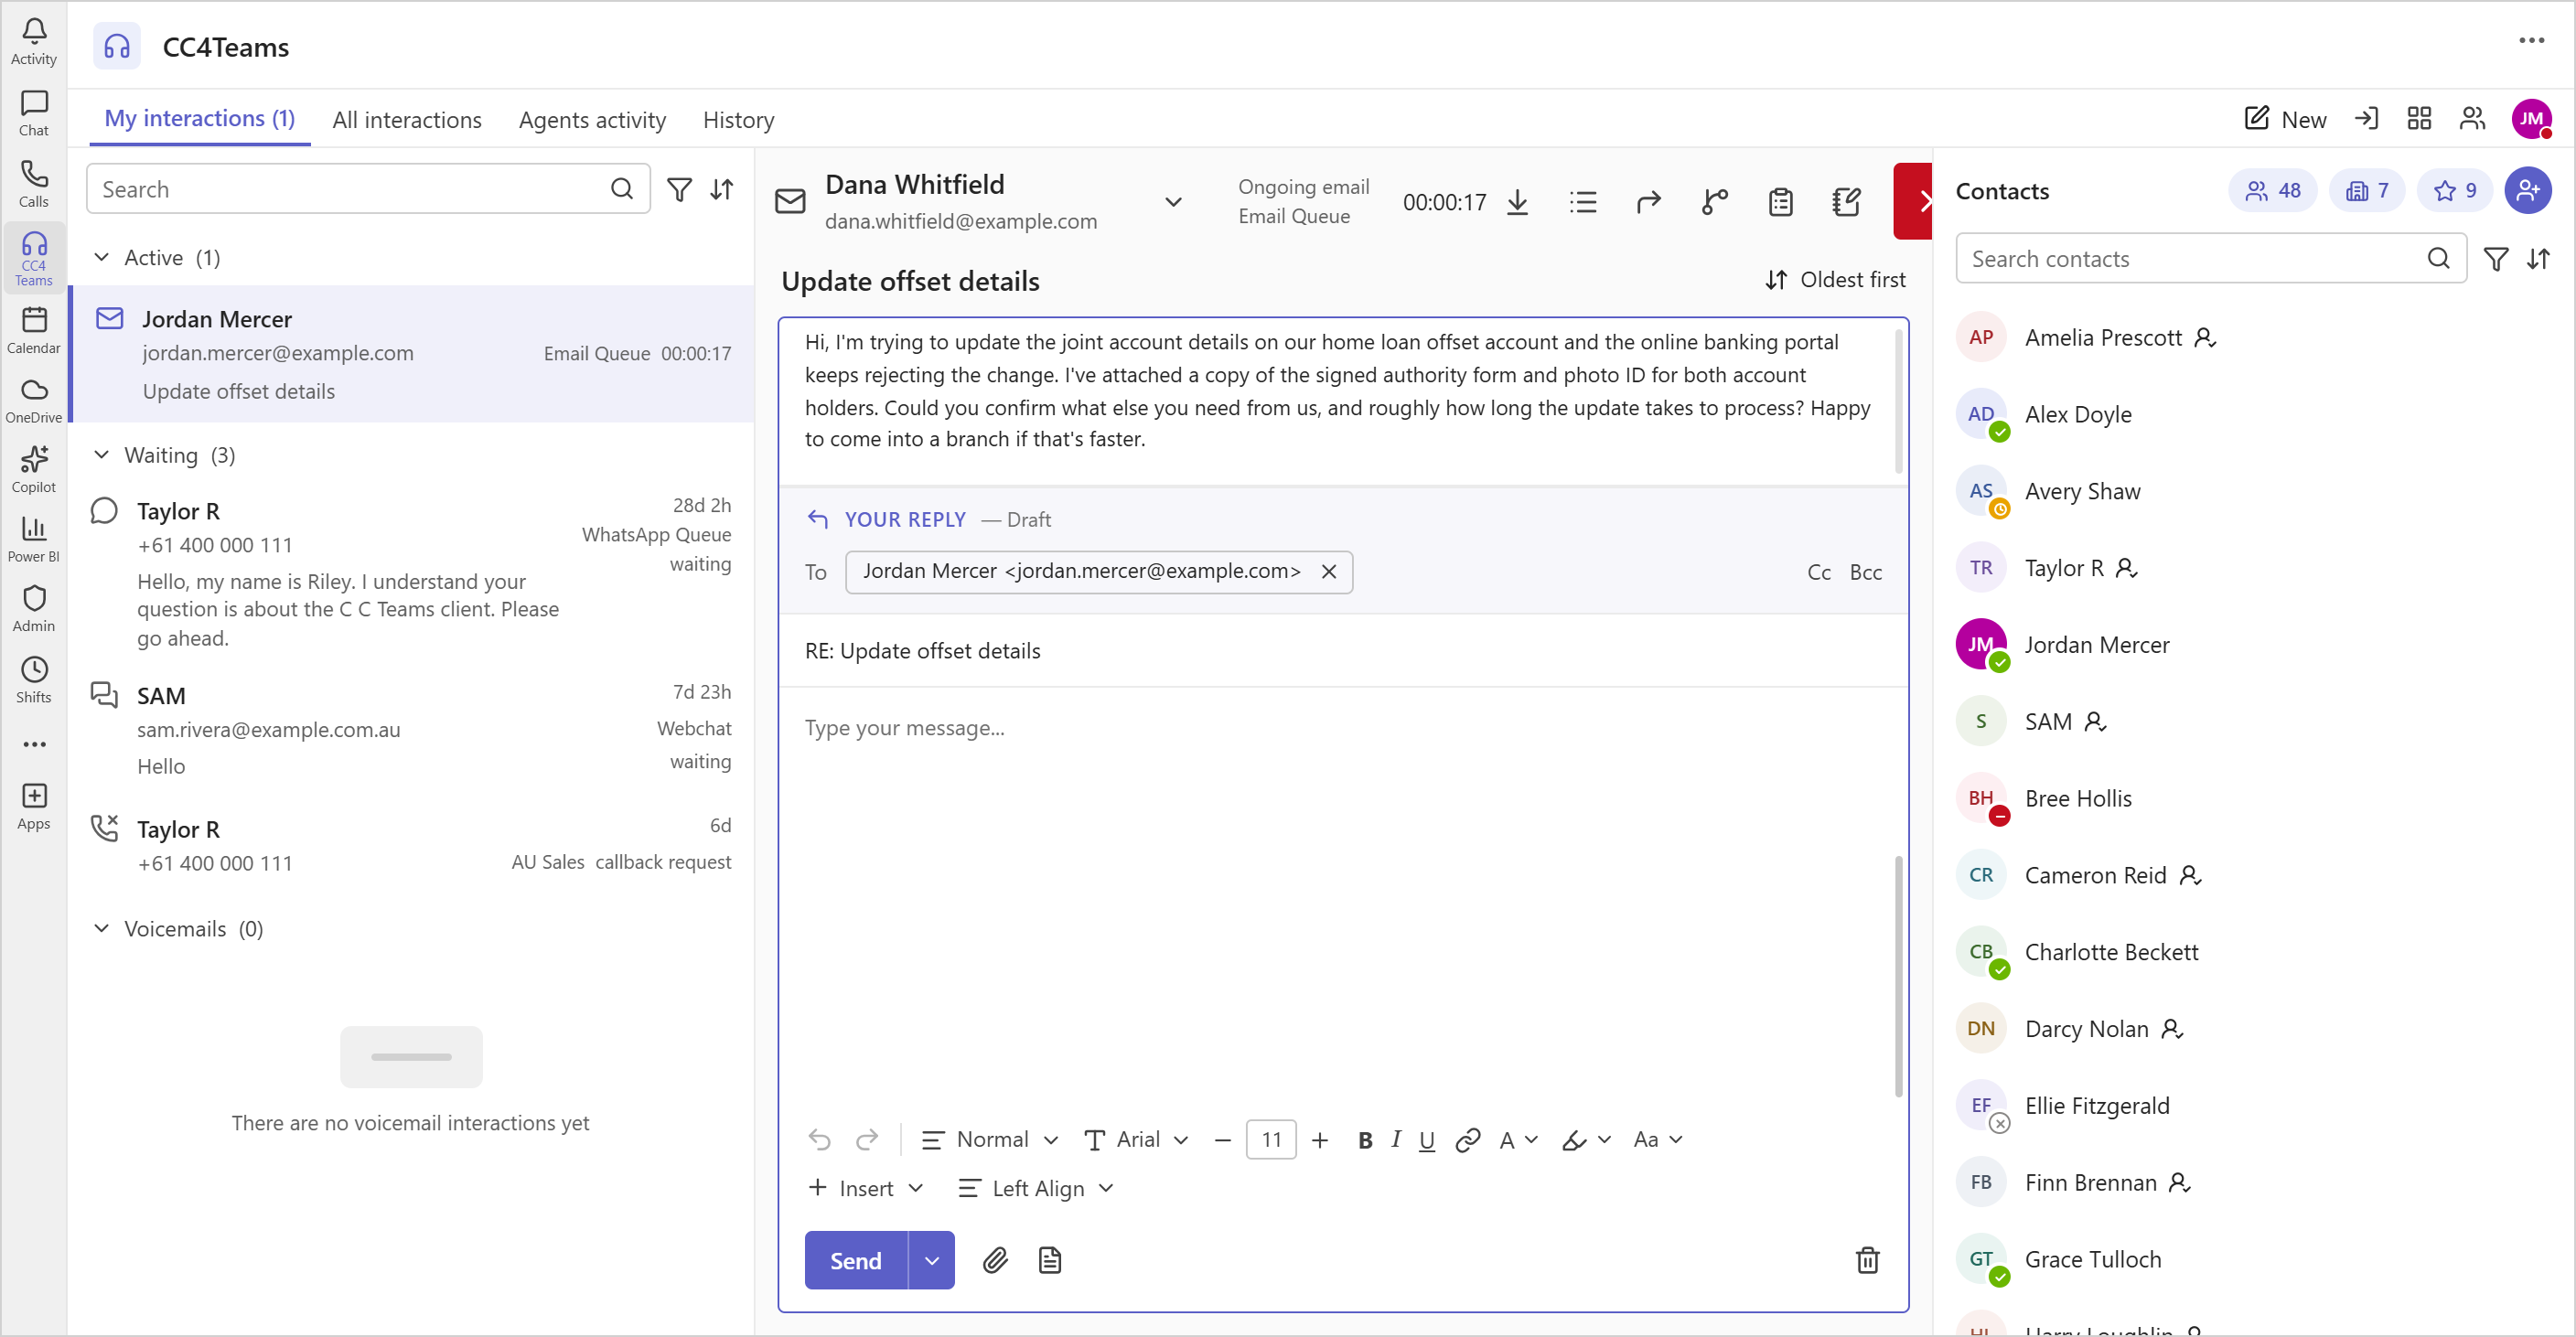Click the download email icon
The height and width of the screenshot is (1337, 2576).
1517,202
